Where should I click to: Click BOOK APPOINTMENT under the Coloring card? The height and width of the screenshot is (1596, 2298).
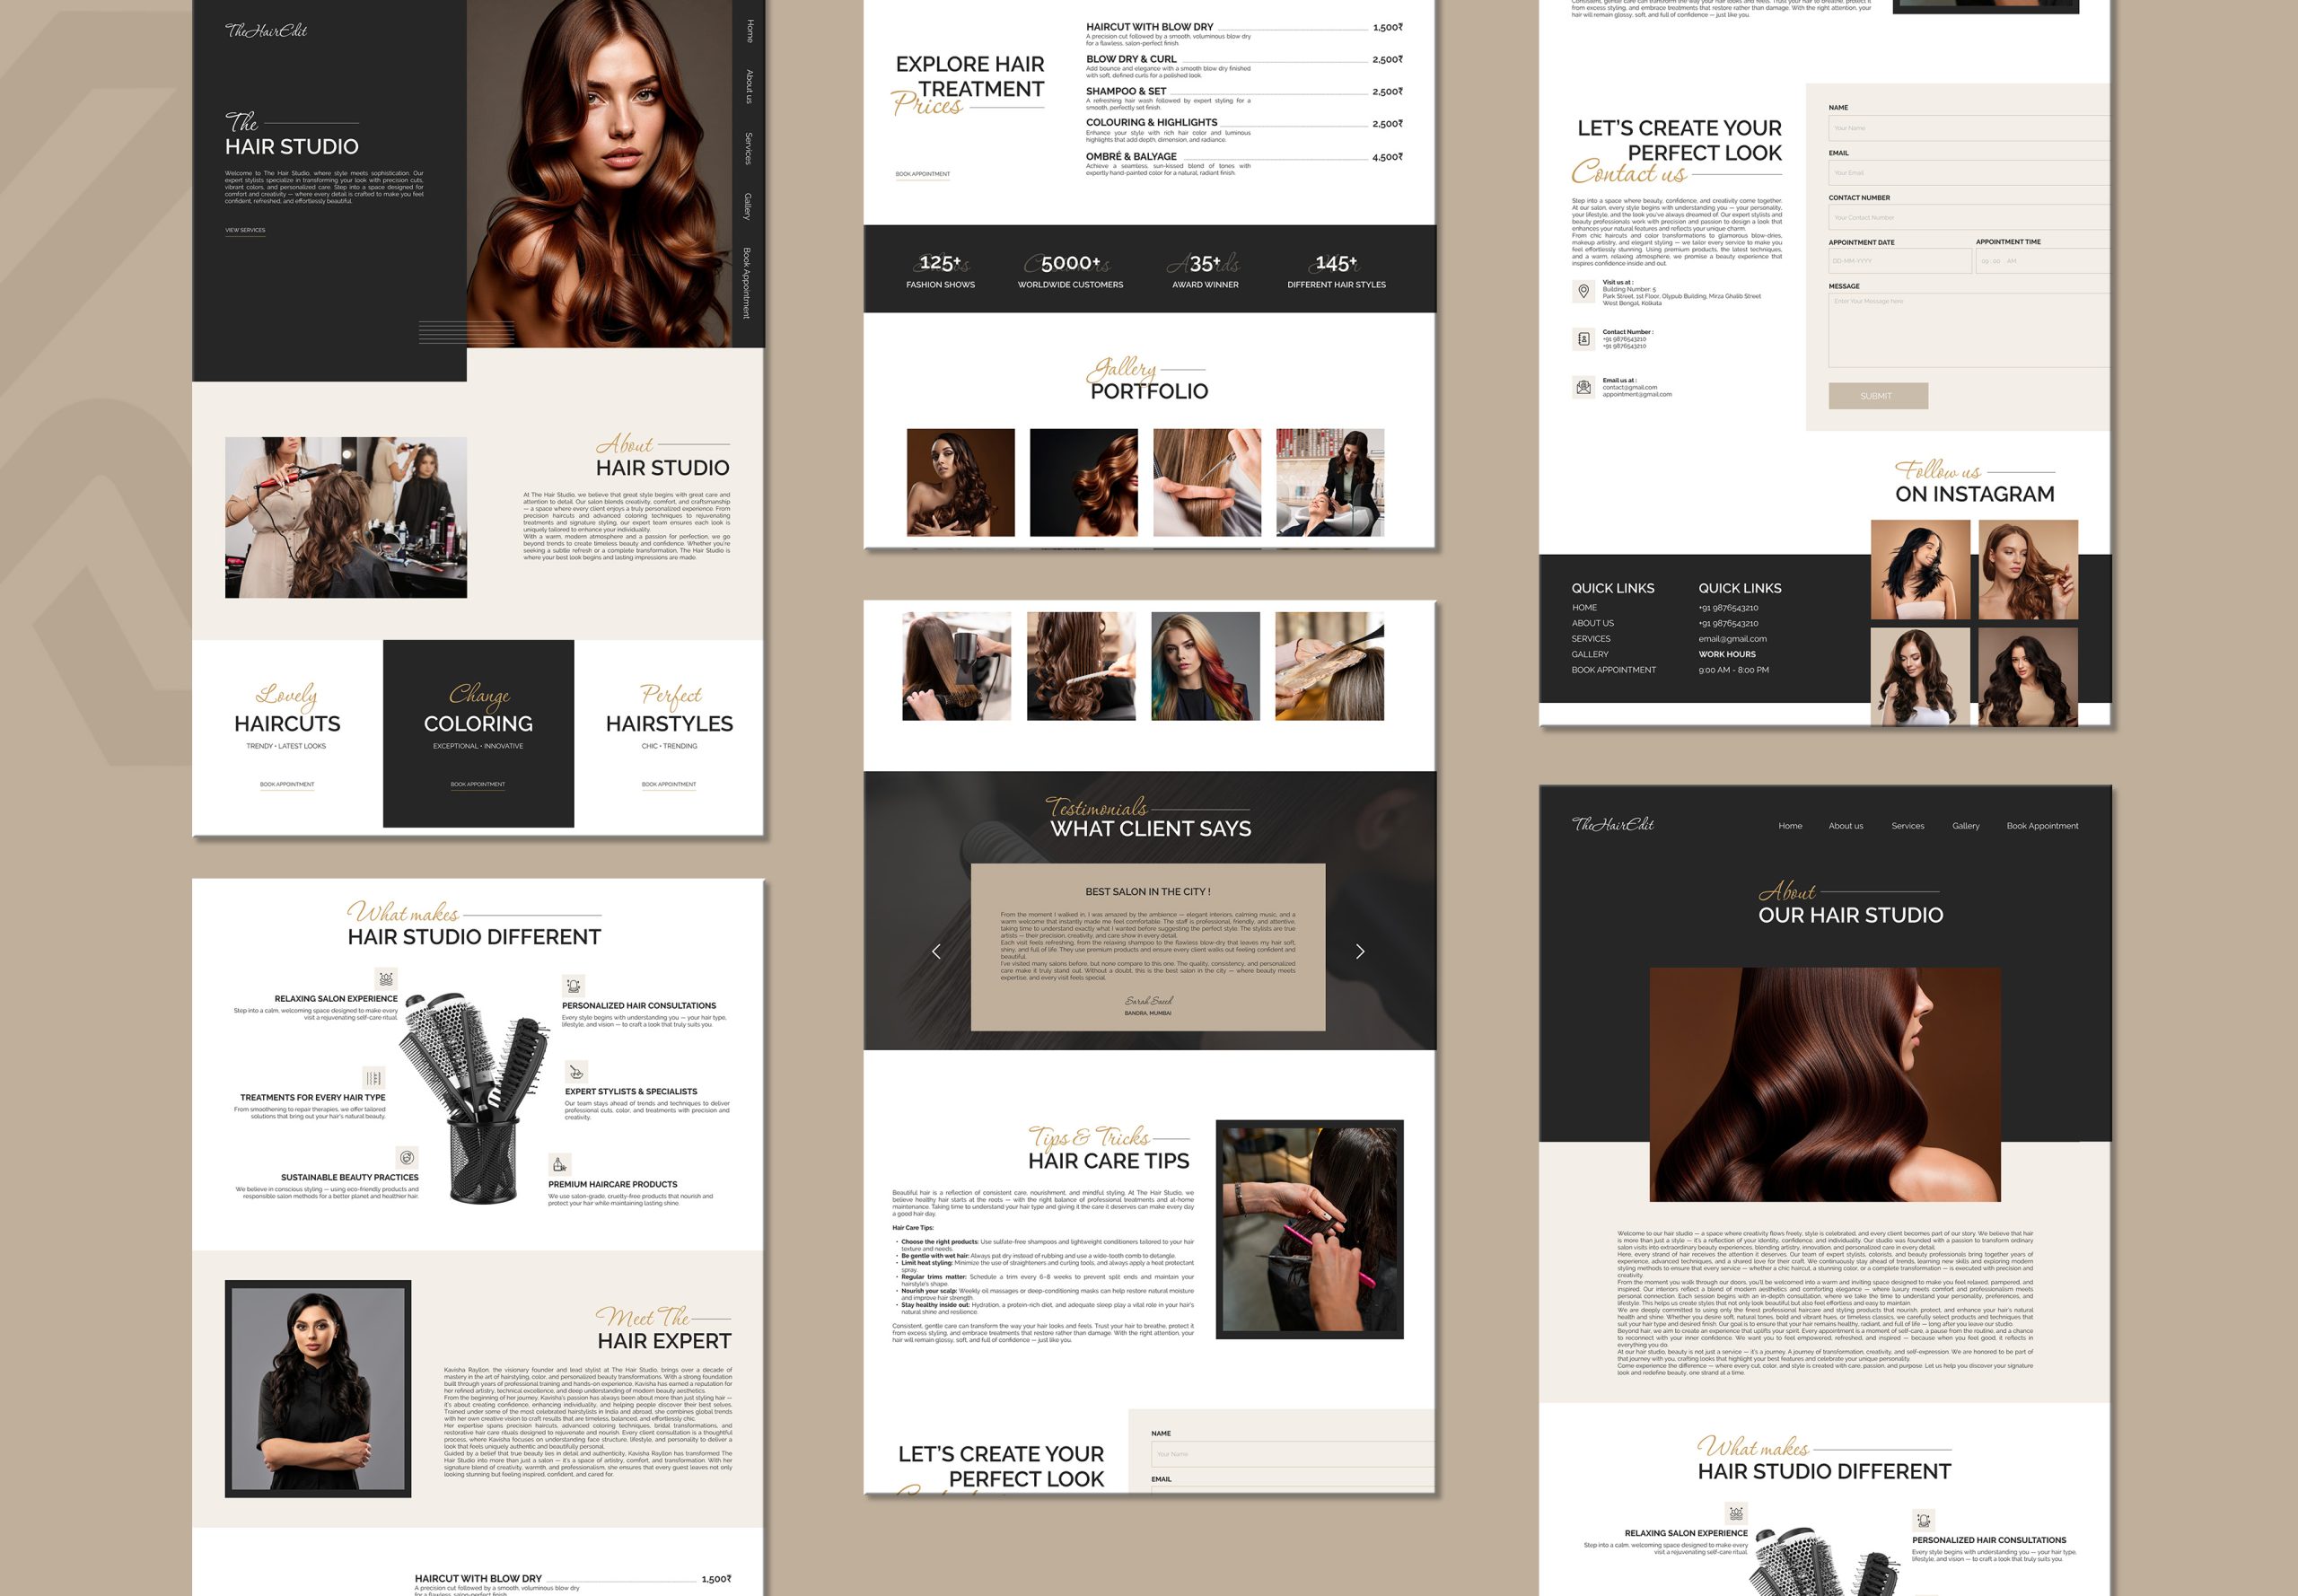tap(478, 784)
